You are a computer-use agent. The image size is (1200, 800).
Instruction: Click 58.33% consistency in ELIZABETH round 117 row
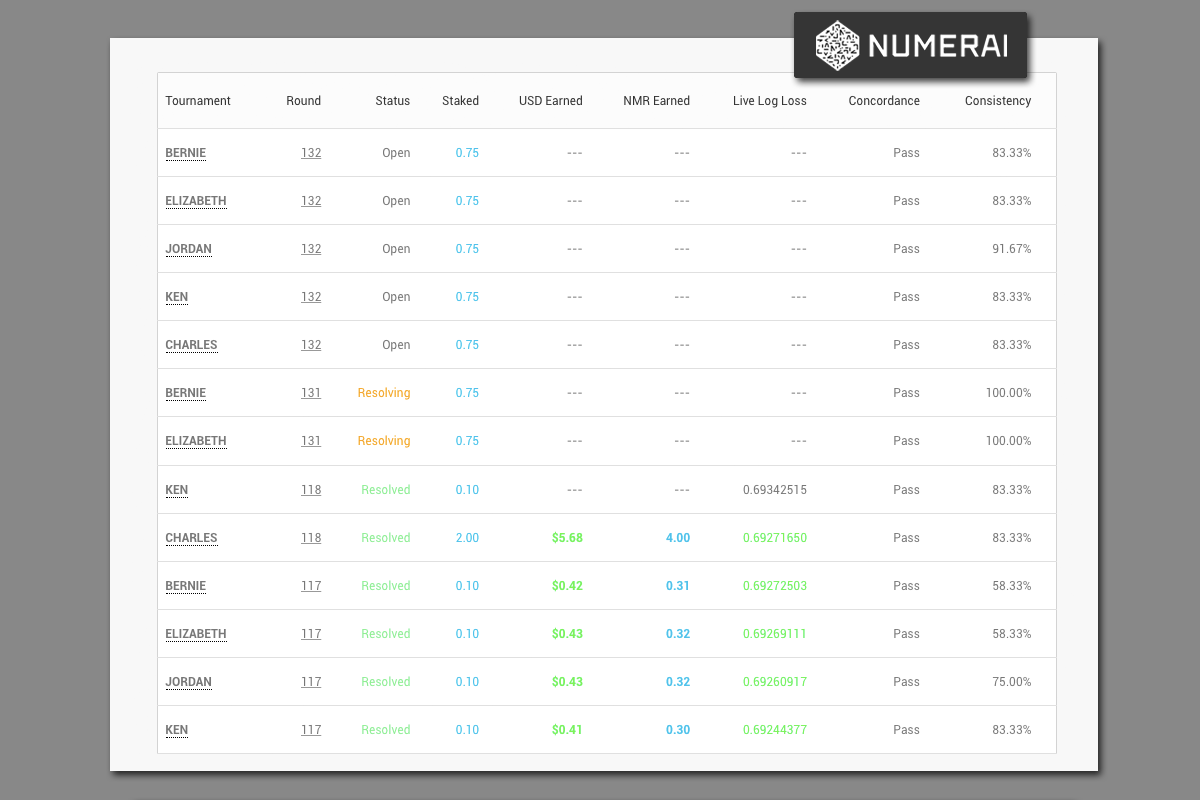point(1012,634)
